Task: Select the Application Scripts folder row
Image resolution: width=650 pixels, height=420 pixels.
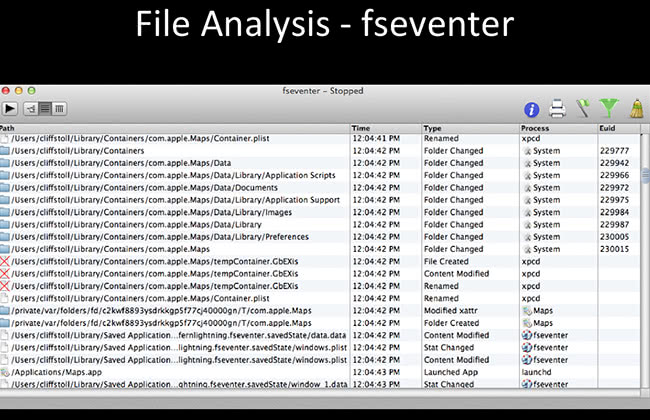Action: [320, 175]
